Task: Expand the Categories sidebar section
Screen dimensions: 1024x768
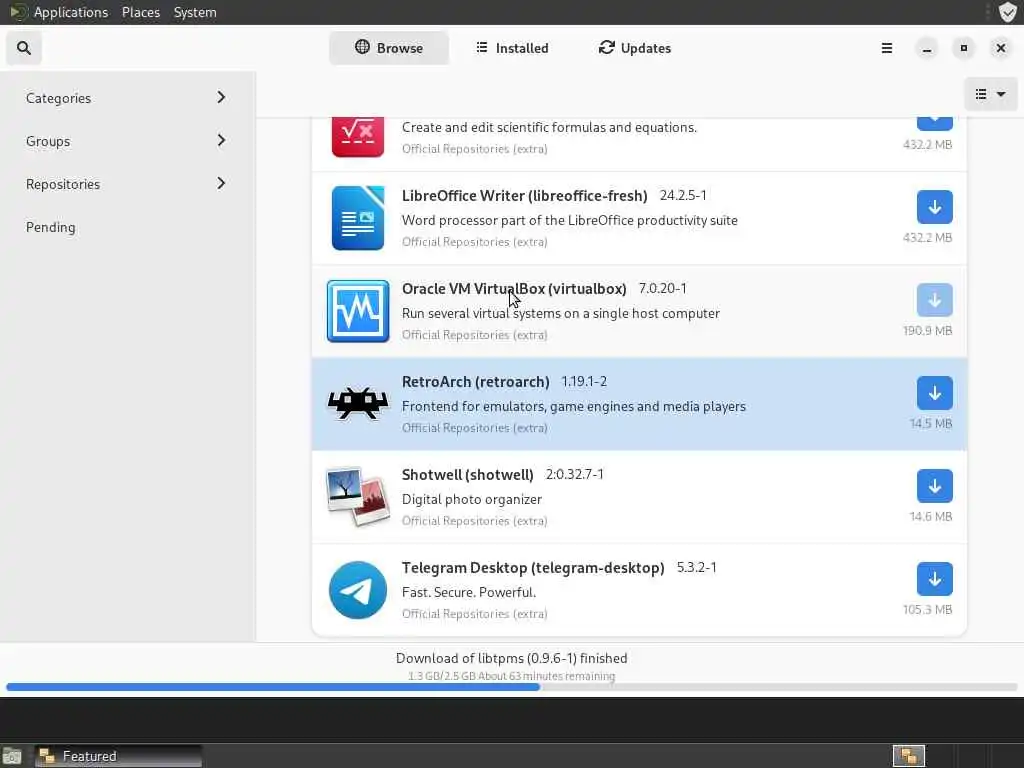Action: (x=127, y=98)
